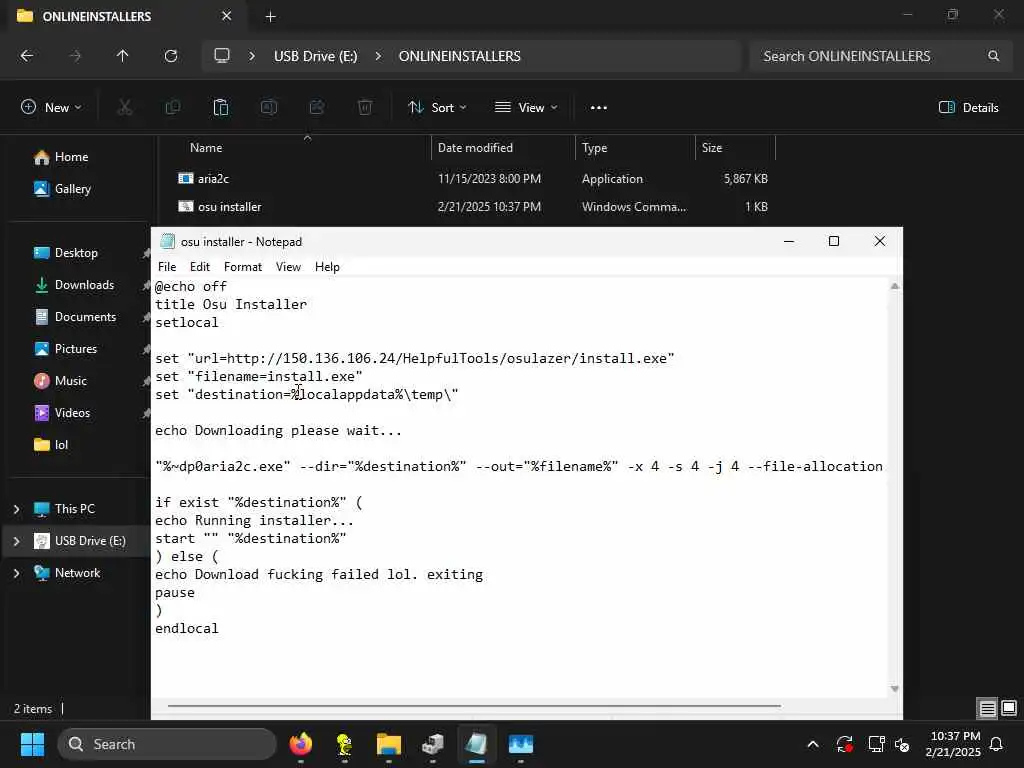Viewport: 1024px width, 768px height.
Task: Expand the This PC tree node
Action: click(16, 509)
